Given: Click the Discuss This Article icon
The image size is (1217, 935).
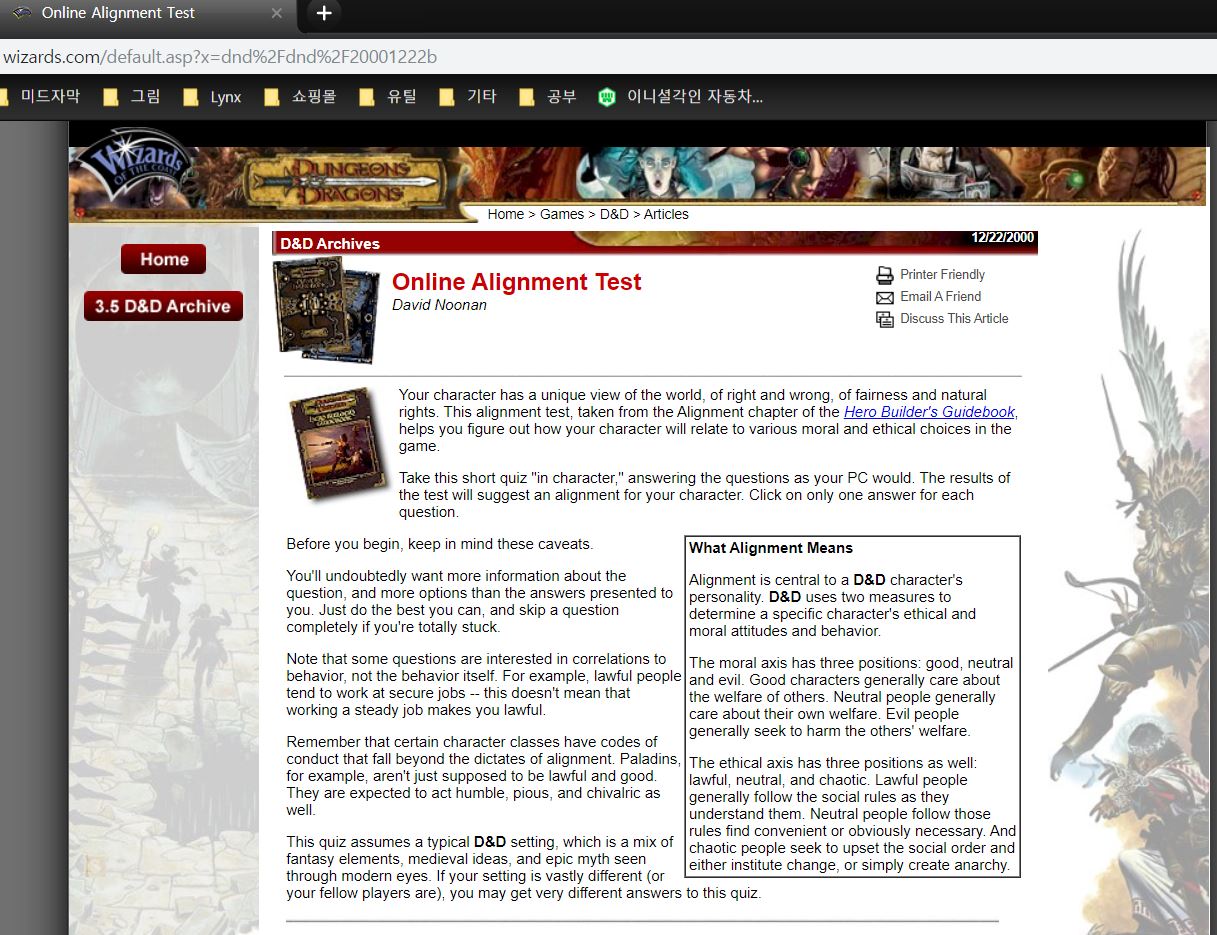Looking at the screenshot, I should point(885,319).
